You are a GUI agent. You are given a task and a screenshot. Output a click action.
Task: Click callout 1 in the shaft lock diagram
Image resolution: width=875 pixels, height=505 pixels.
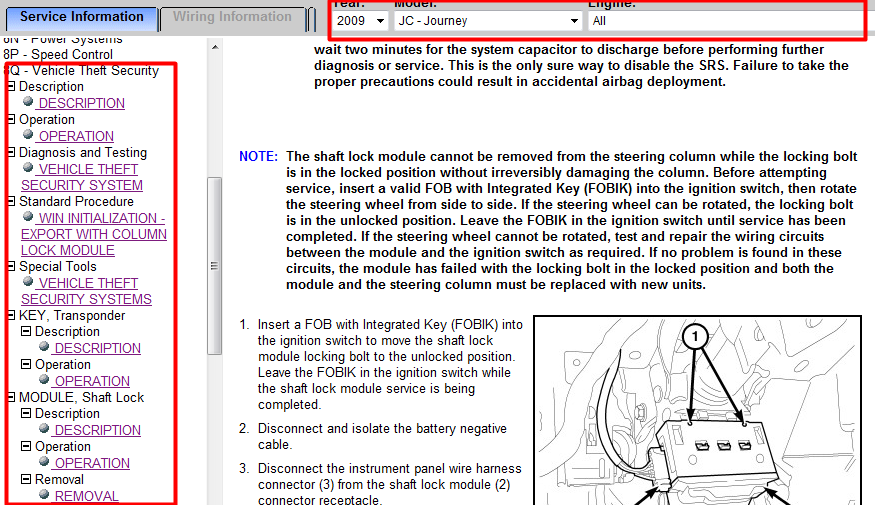pos(695,336)
